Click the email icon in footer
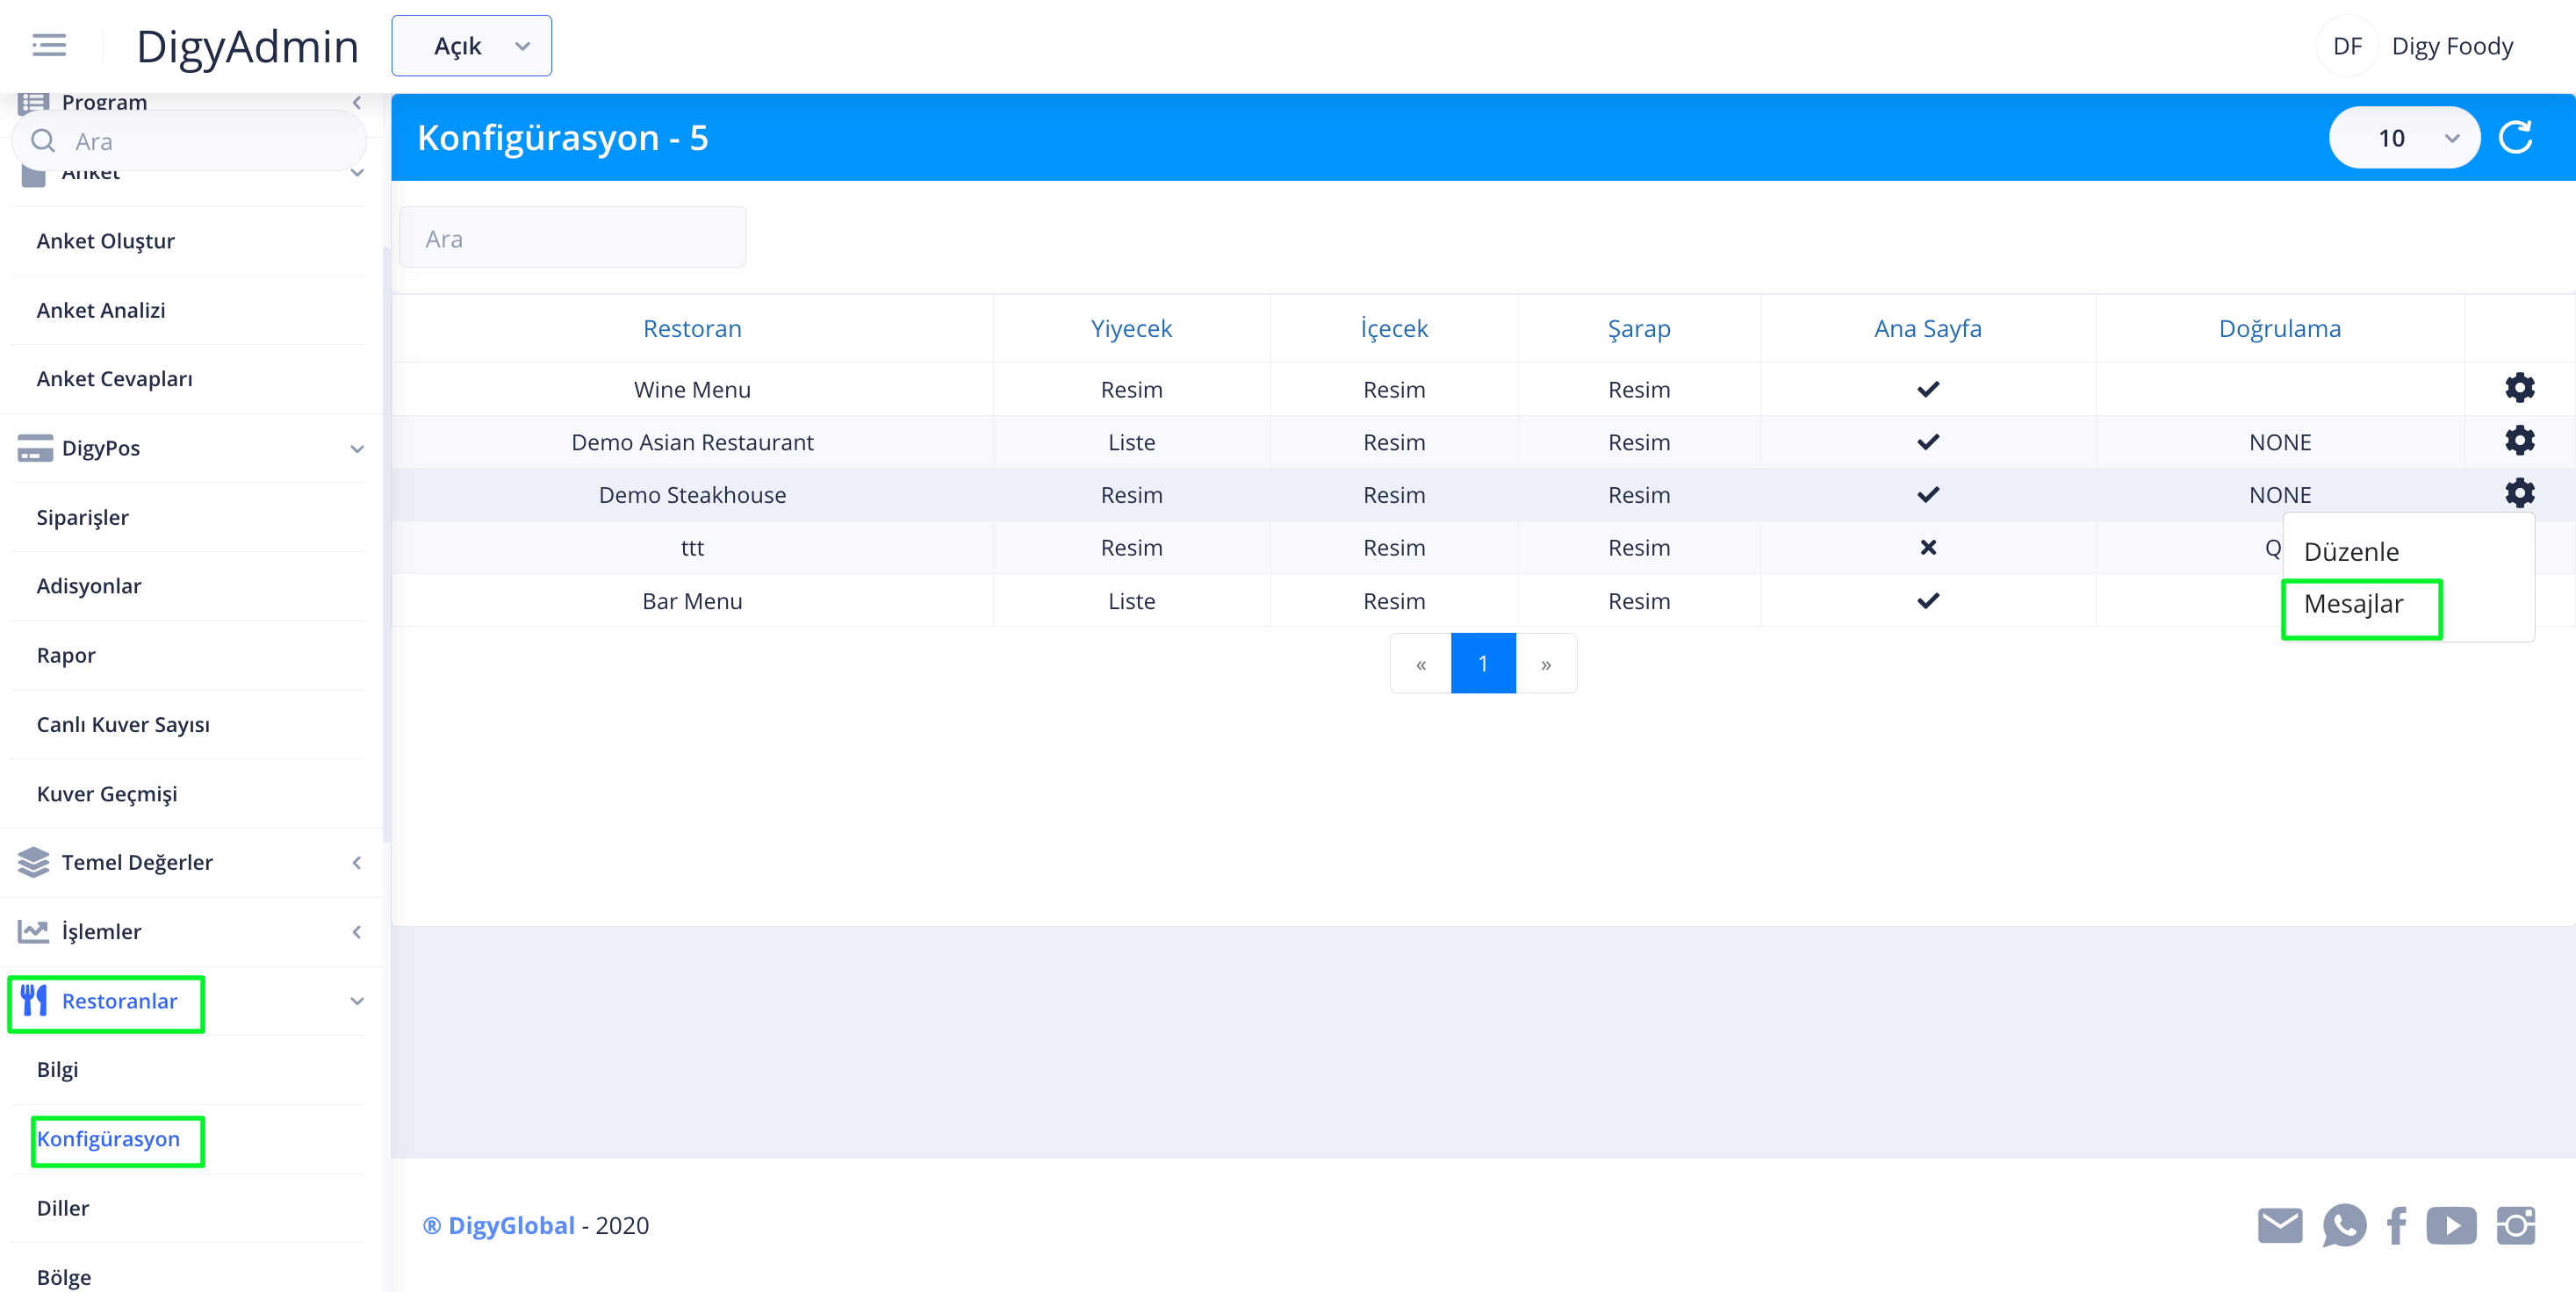Image resolution: width=2576 pixels, height=1292 pixels. (2279, 1225)
